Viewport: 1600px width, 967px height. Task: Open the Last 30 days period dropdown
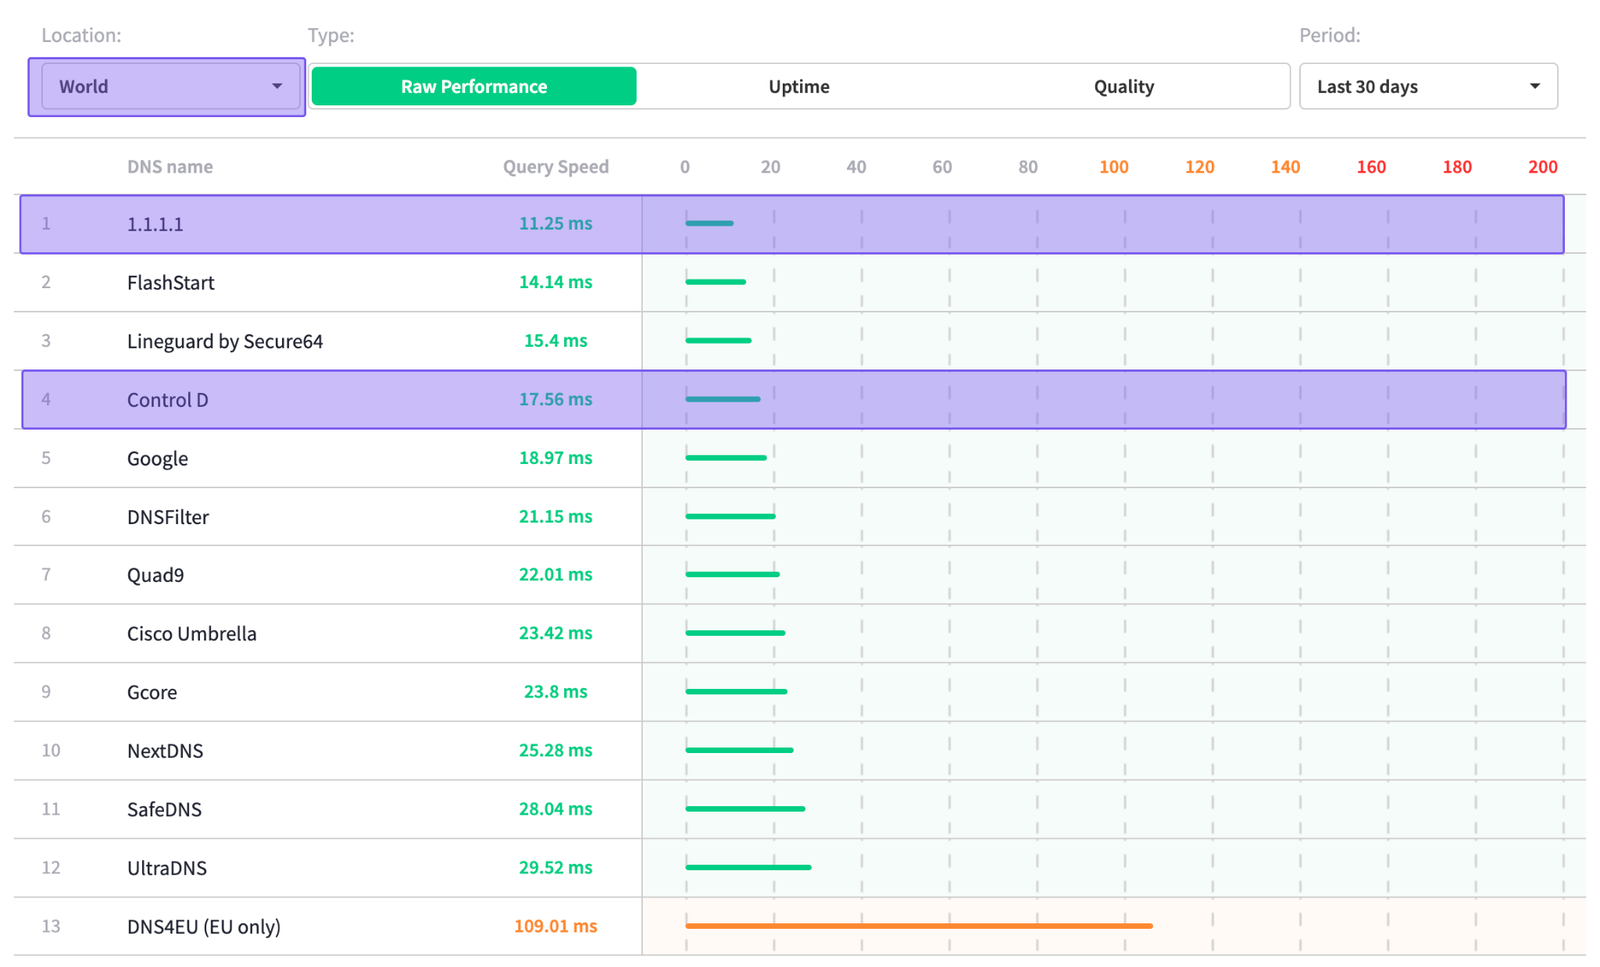point(1427,86)
